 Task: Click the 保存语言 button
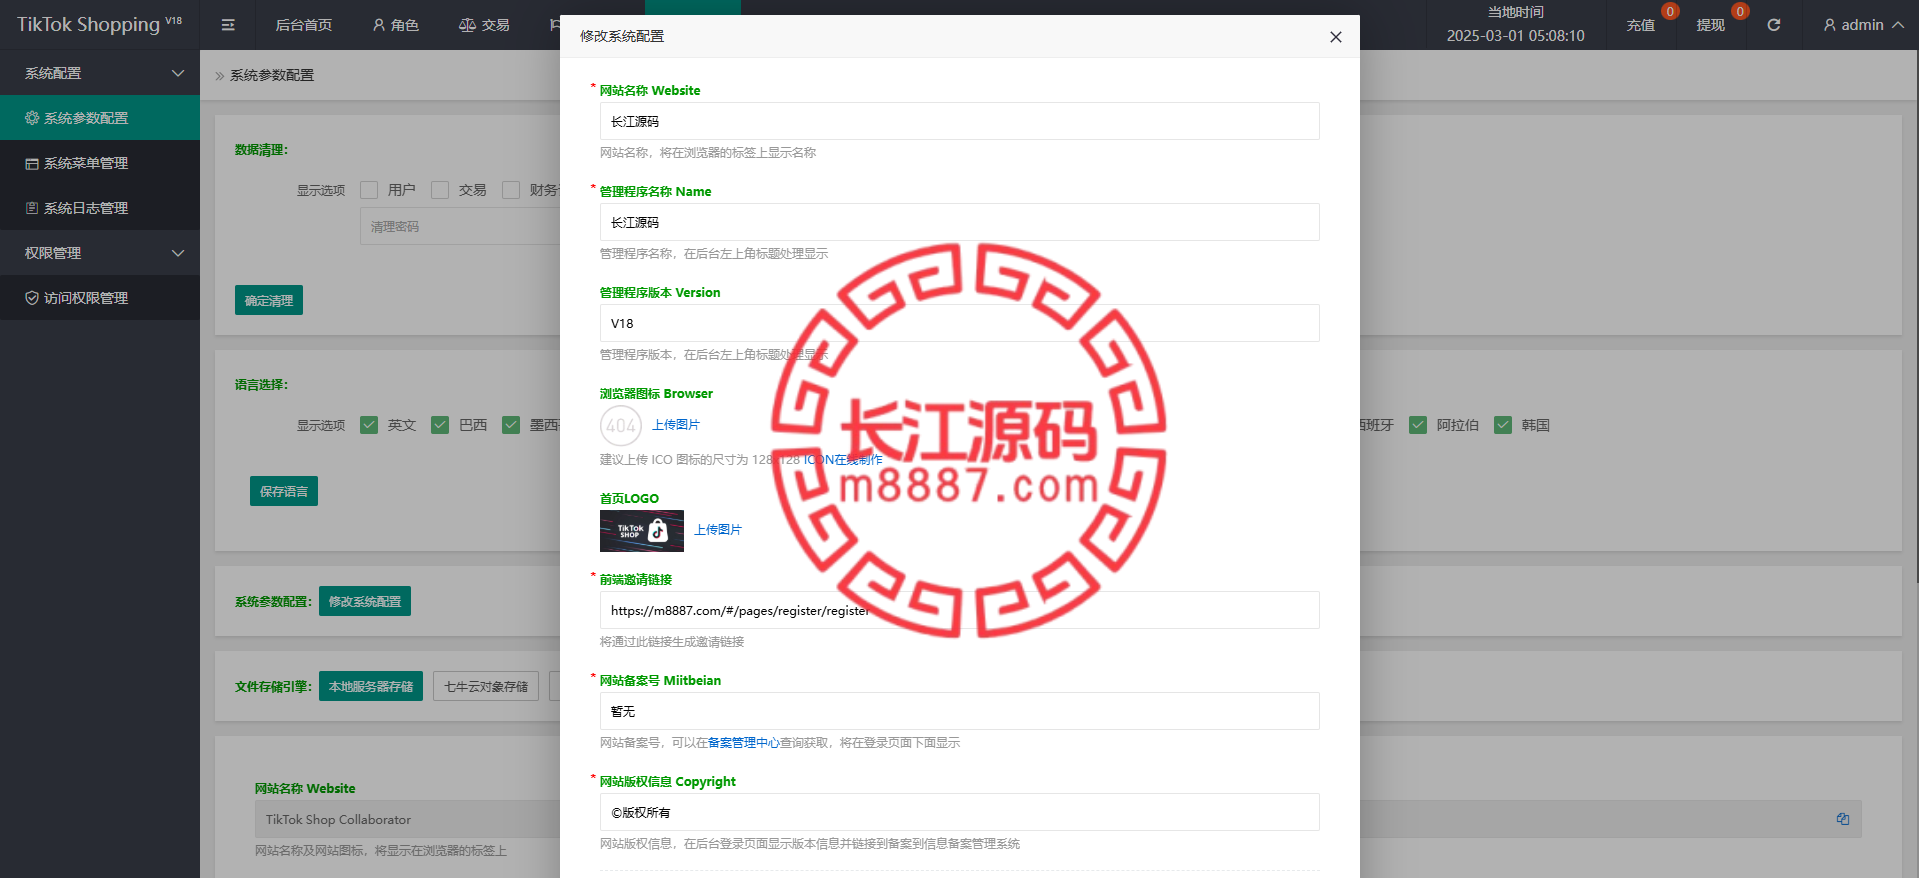(284, 491)
